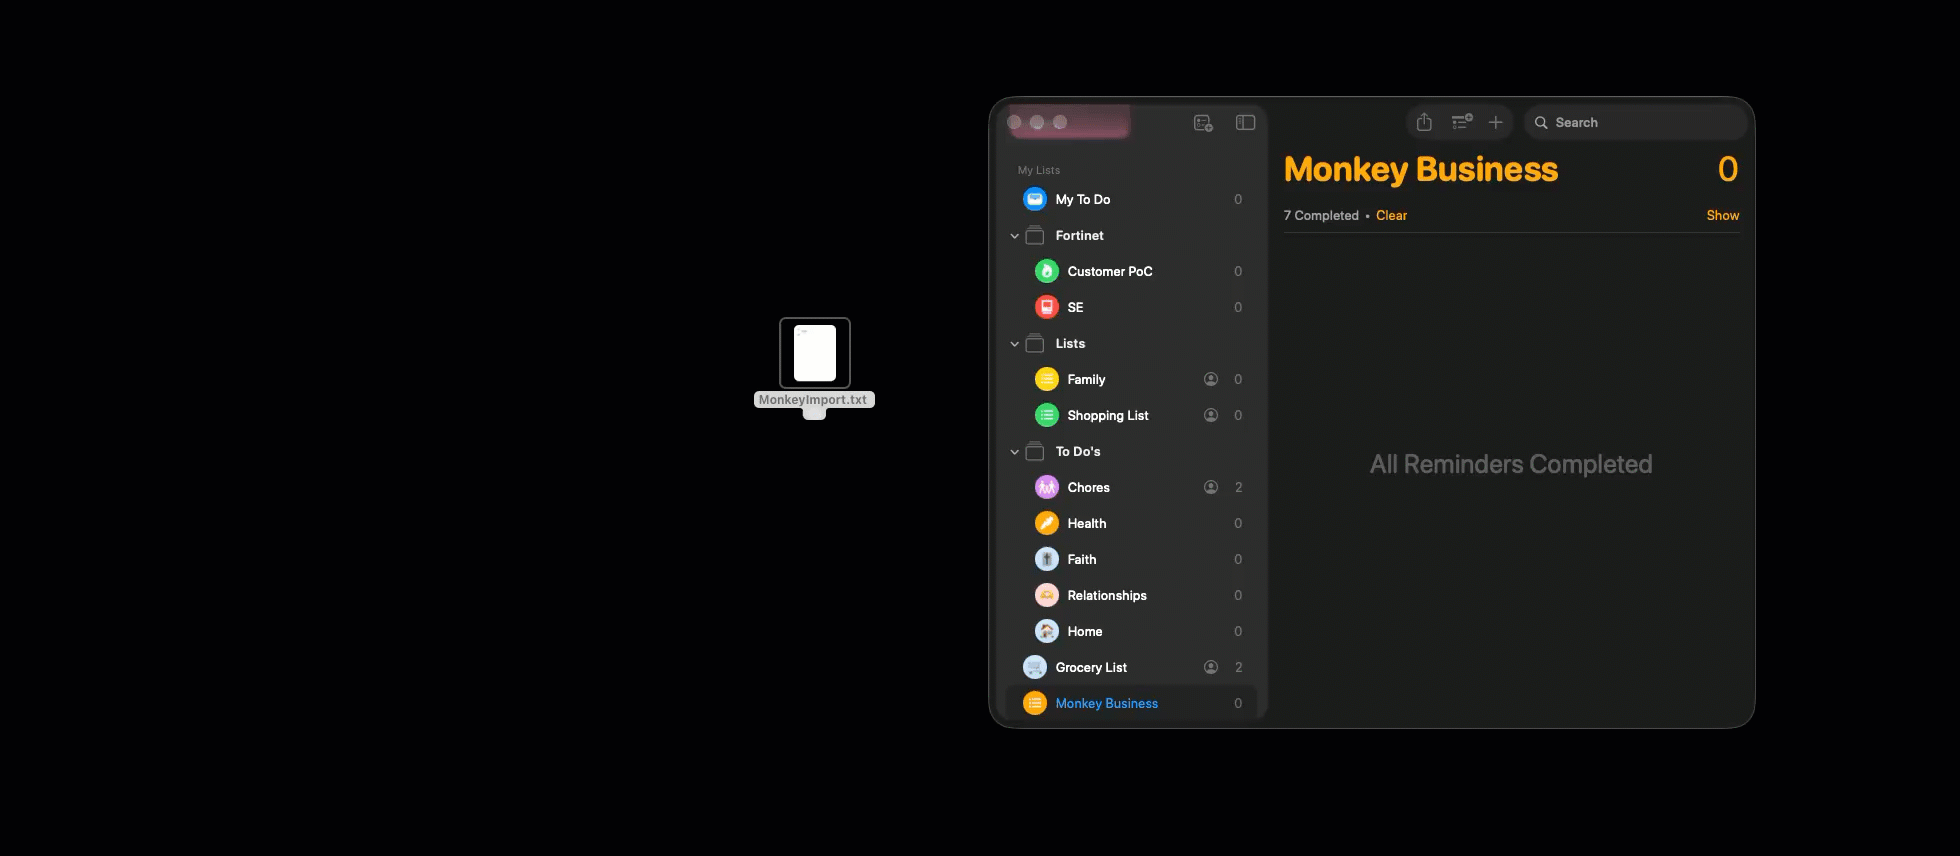The width and height of the screenshot is (1960, 856).
Task: Click shared-person icon on Shopping List row
Action: [x=1211, y=415]
